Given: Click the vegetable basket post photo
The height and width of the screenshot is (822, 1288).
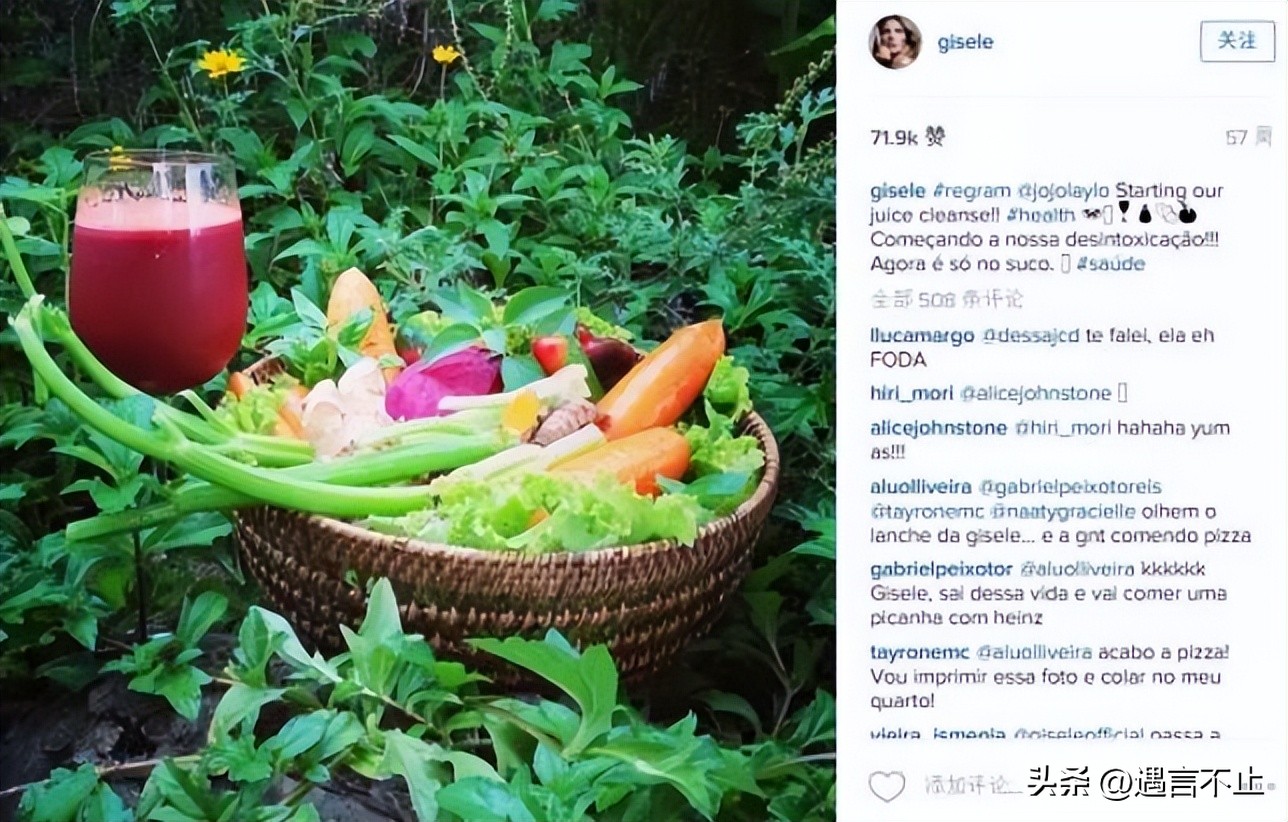Looking at the screenshot, I should 418,411.
